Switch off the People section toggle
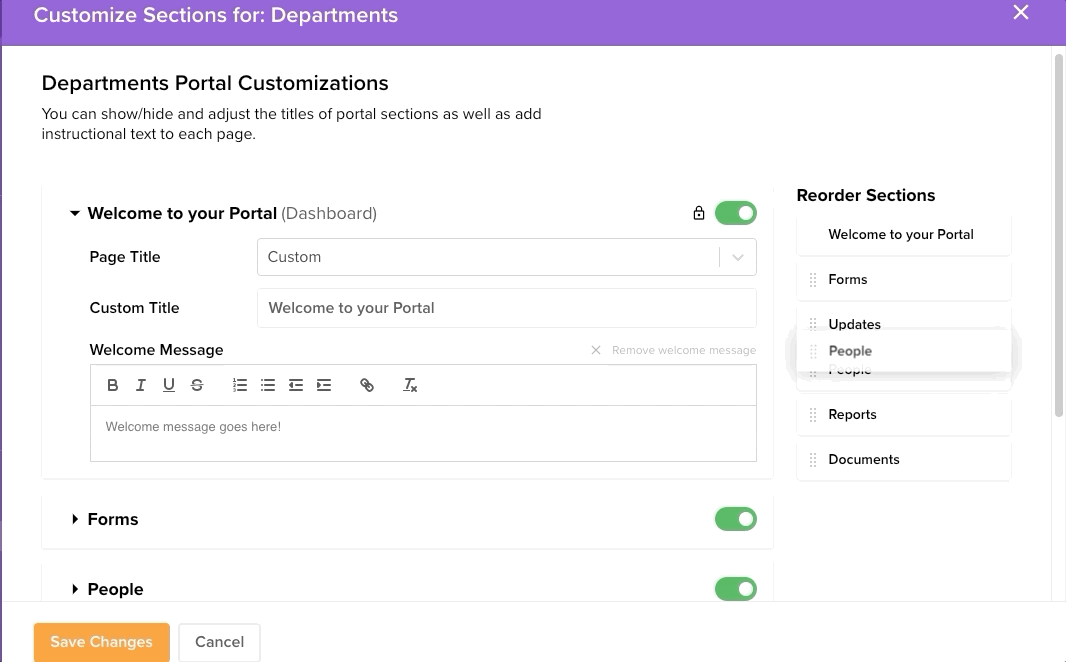Screen dimensions: 1066x662 pos(735,589)
